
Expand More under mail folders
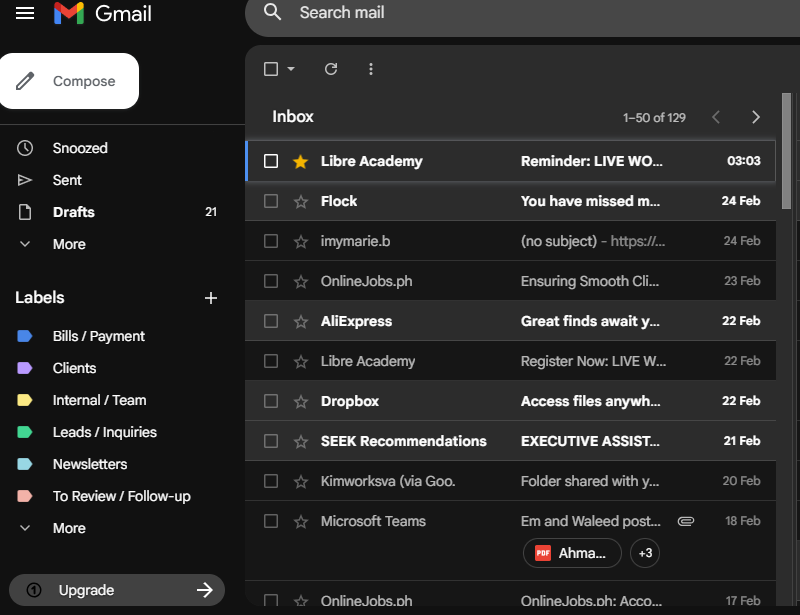(x=69, y=244)
